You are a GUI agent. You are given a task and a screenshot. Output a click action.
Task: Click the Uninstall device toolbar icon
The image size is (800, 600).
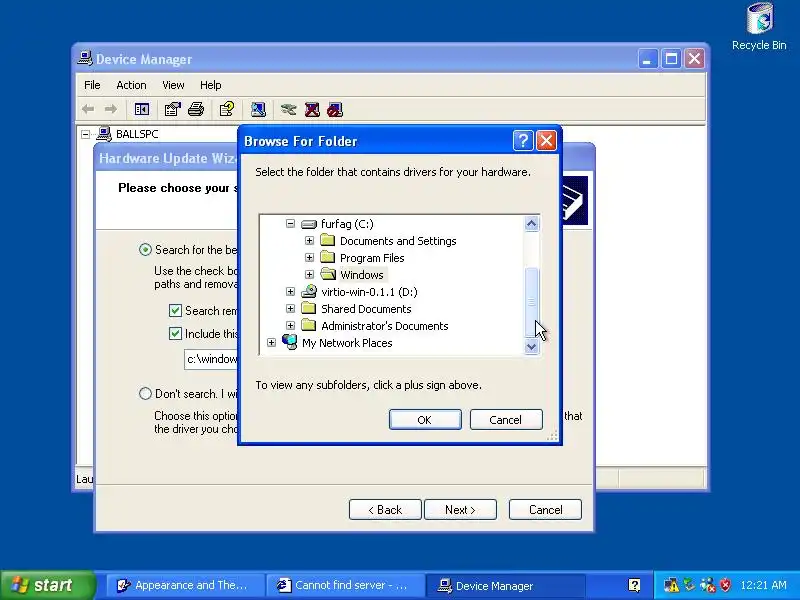(x=312, y=109)
